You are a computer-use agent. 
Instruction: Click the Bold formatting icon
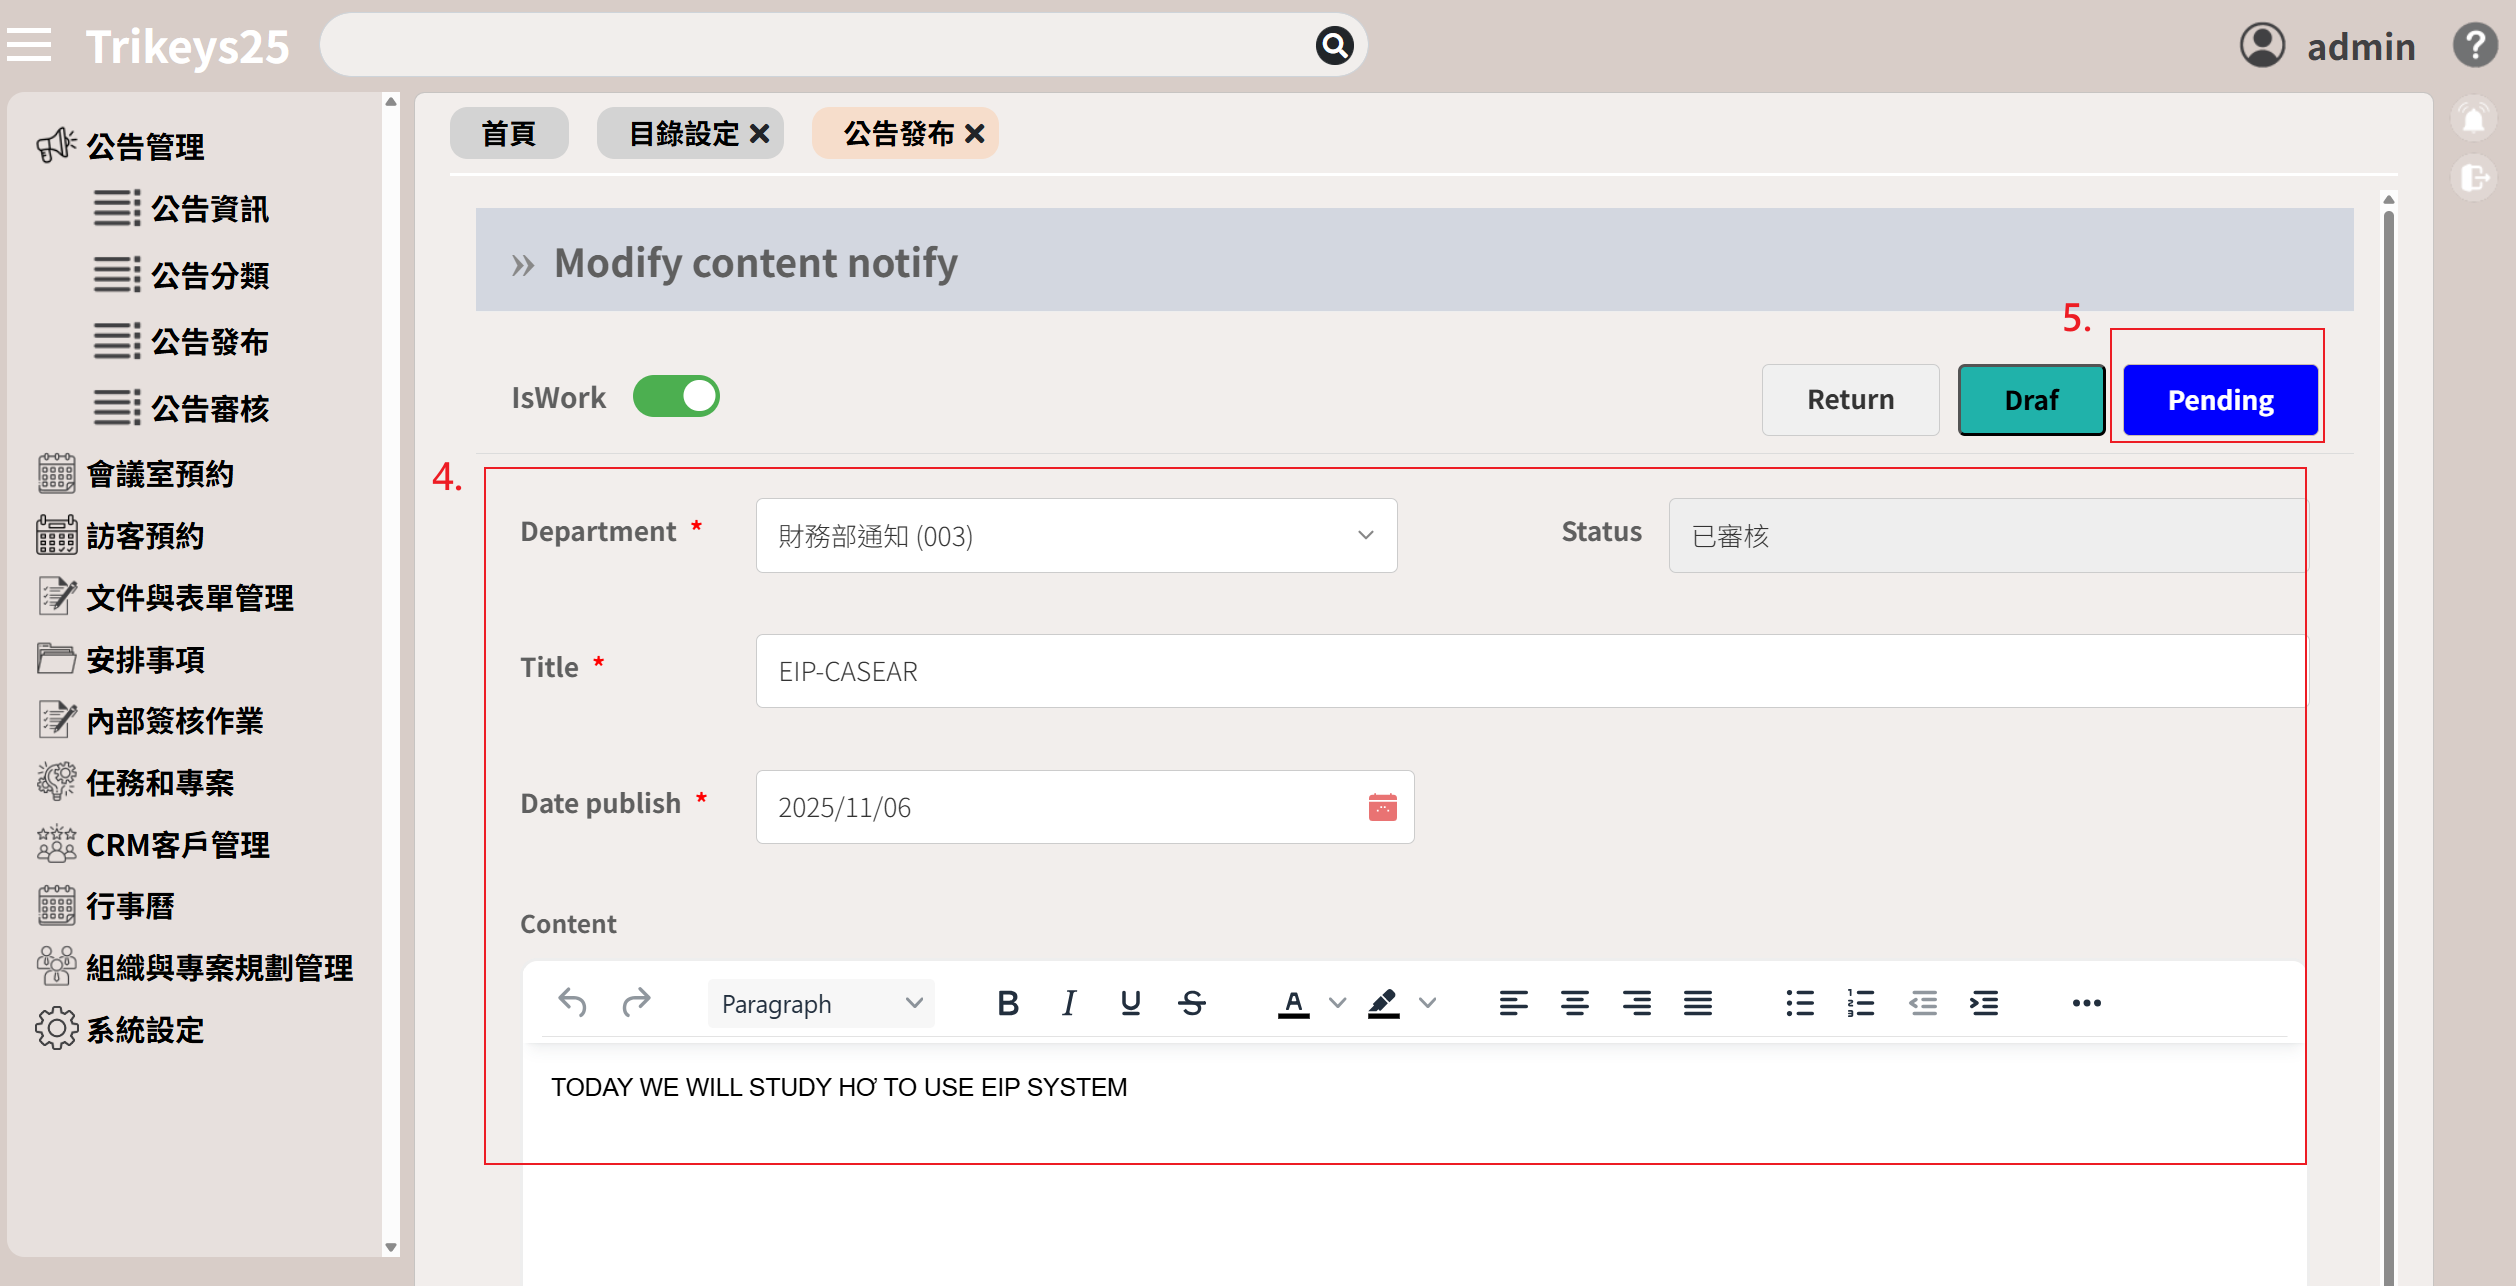[x=1008, y=1003]
